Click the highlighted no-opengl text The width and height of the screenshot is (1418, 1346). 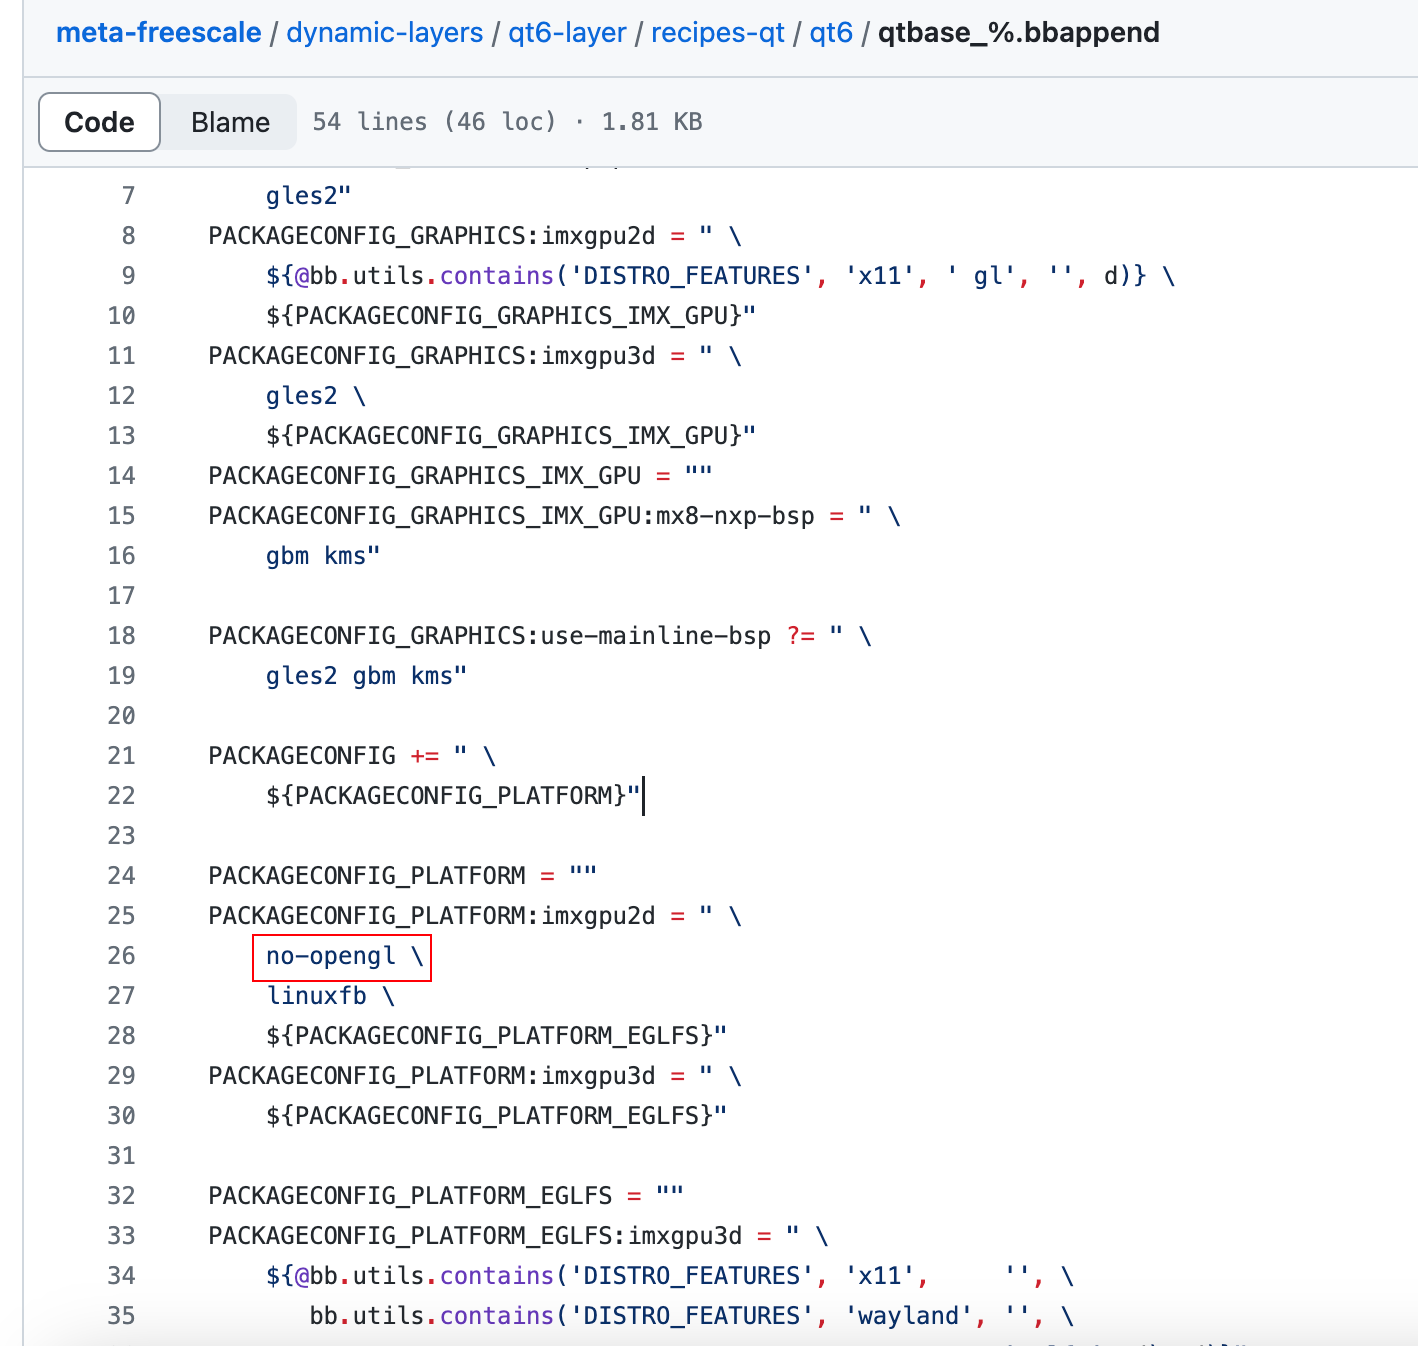click(x=331, y=956)
